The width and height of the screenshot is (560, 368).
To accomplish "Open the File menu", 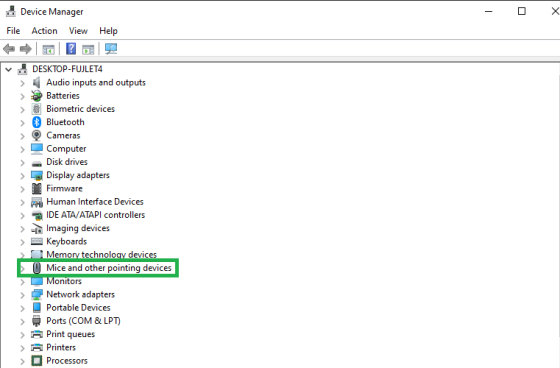I will tap(13, 31).
